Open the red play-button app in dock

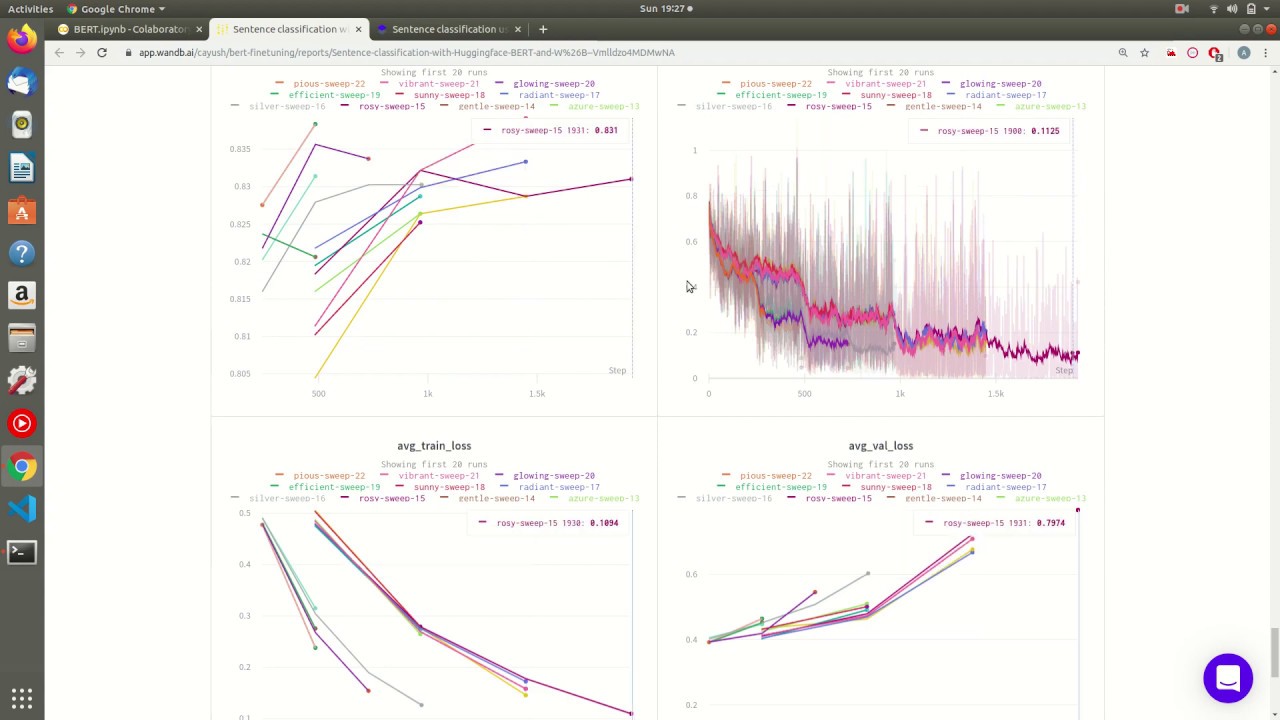pyautogui.click(x=22, y=424)
